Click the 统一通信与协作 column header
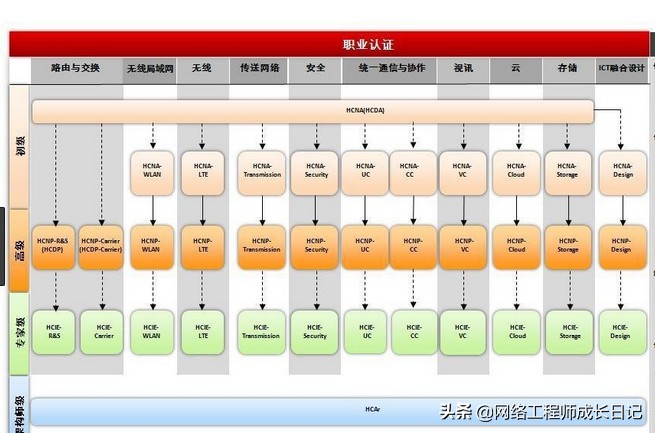Viewport: 655px width, 433px height. click(389, 70)
